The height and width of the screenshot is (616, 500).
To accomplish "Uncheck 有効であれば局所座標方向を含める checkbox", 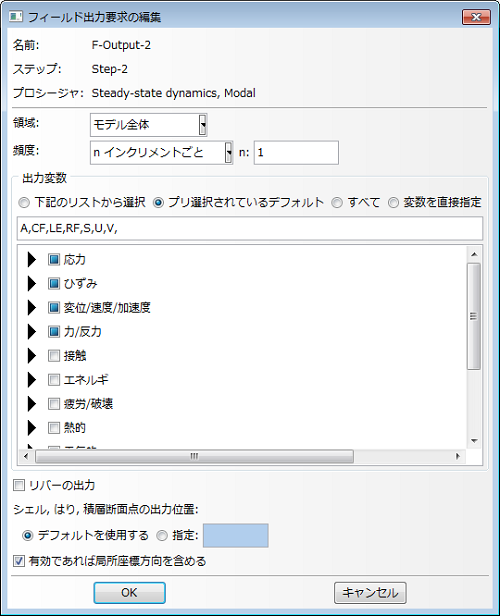I will (18, 561).
